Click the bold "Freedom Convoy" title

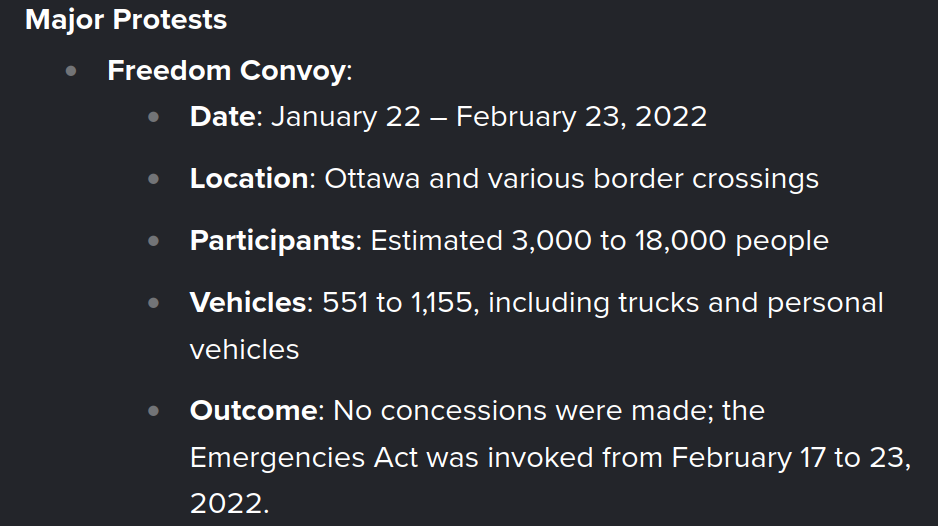tap(227, 71)
